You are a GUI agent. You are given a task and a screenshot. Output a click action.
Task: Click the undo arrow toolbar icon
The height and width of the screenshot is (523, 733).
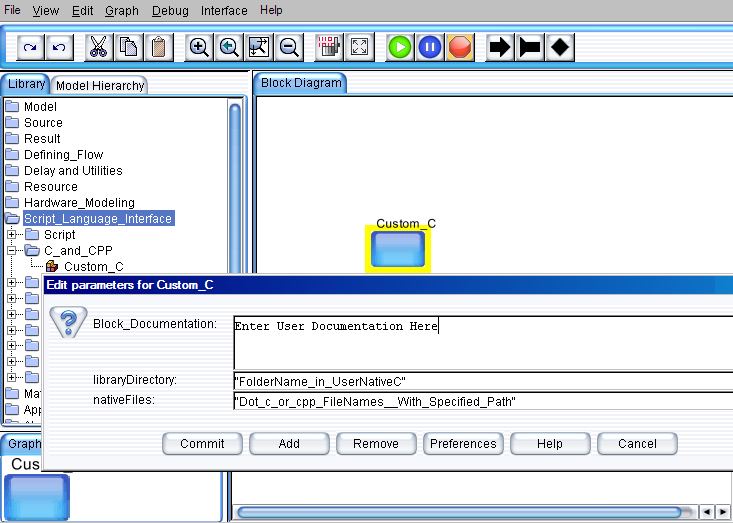59,47
